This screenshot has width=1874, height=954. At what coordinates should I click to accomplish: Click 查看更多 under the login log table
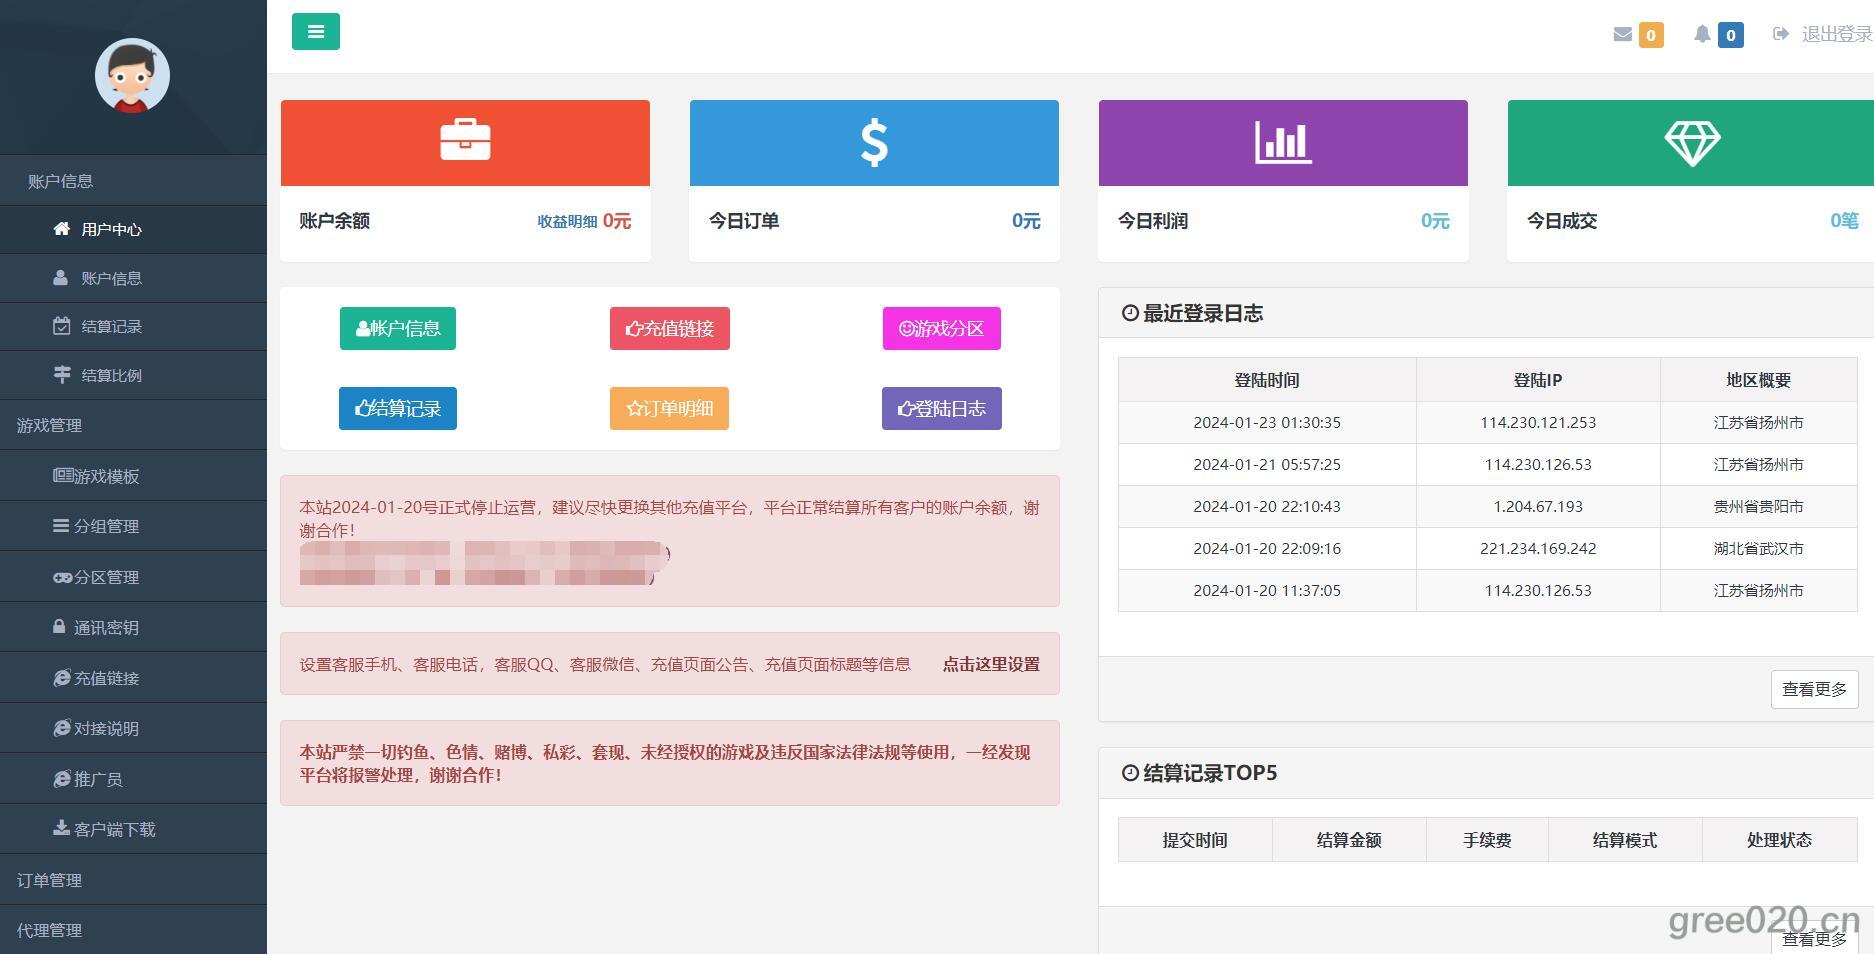coord(1814,690)
